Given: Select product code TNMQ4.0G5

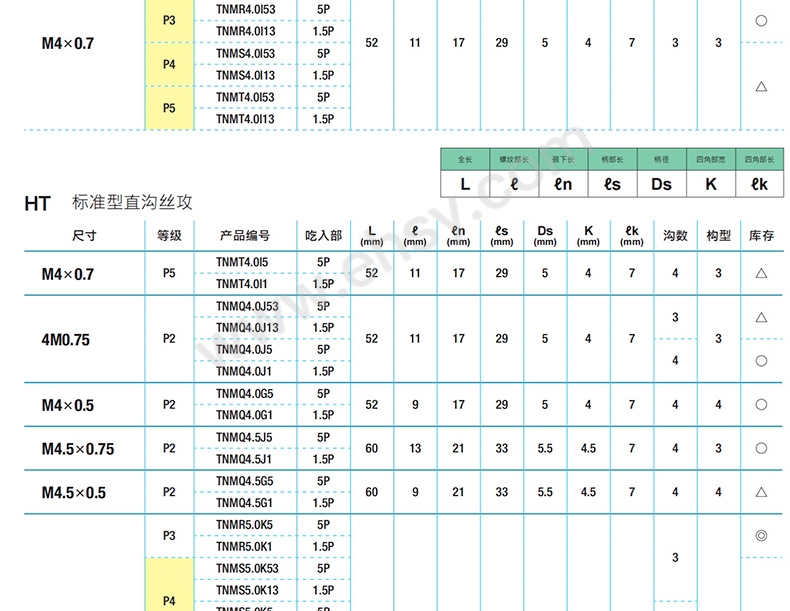Looking at the screenshot, I should [244, 393].
